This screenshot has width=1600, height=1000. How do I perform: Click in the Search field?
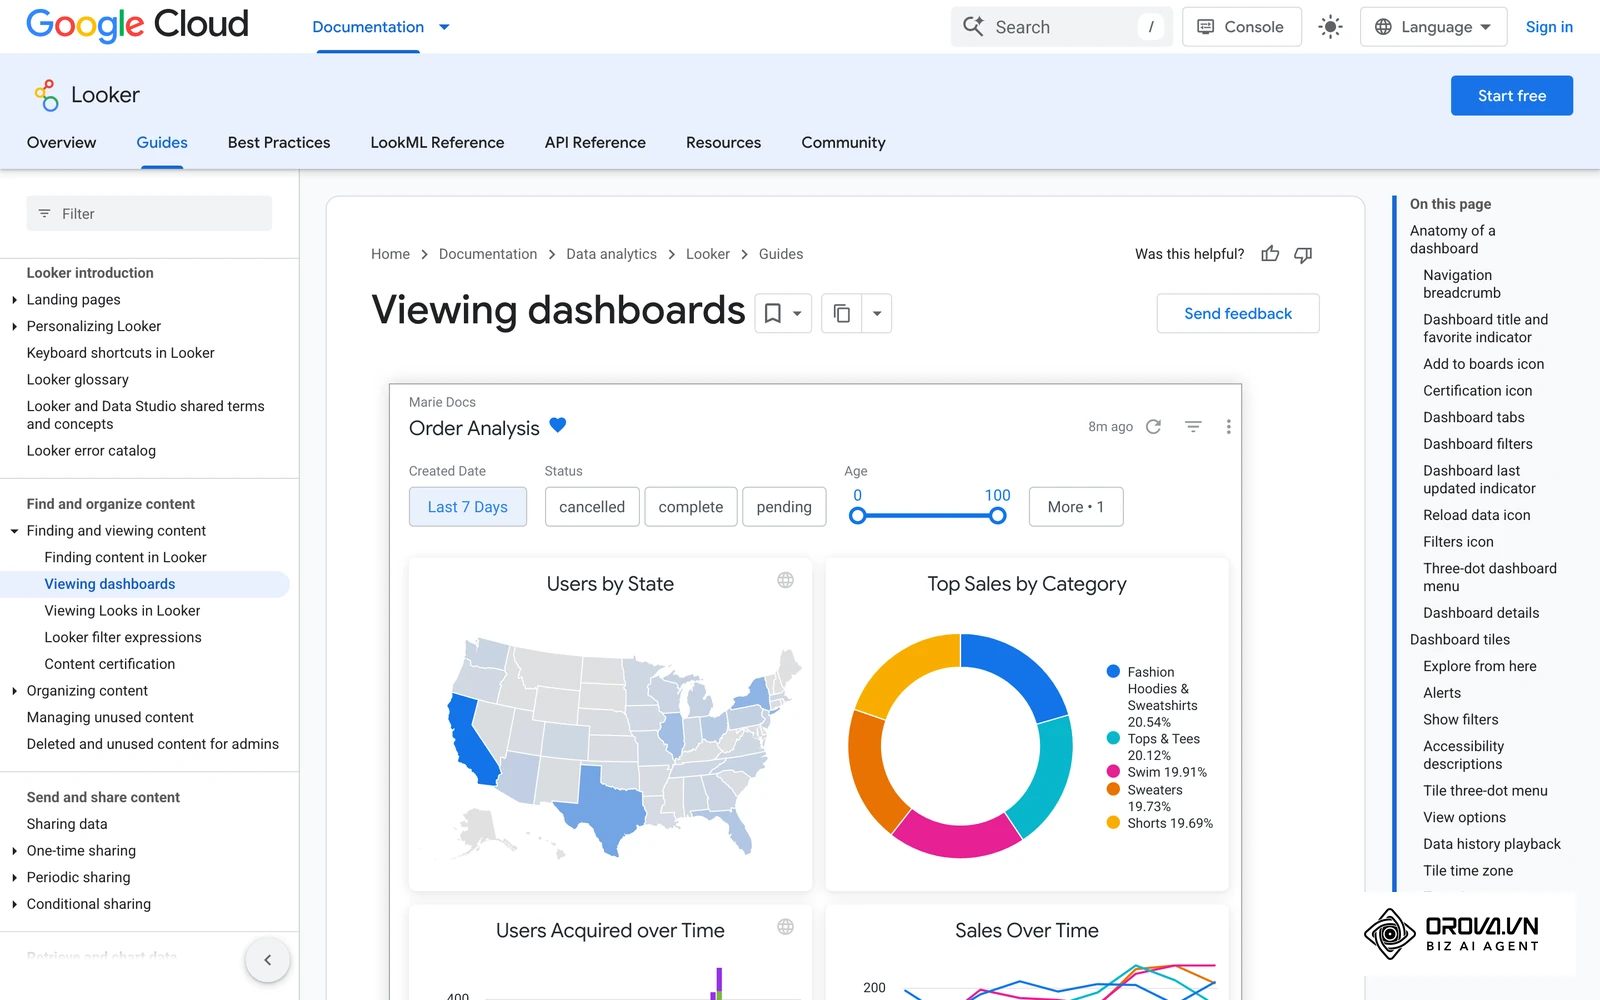click(x=1060, y=27)
